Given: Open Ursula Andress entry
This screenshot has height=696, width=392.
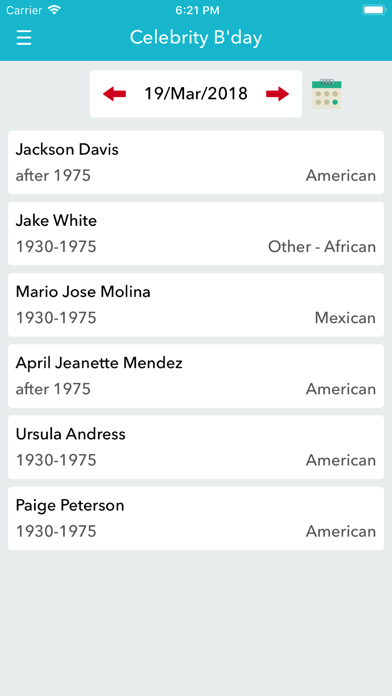Looking at the screenshot, I should (196, 447).
